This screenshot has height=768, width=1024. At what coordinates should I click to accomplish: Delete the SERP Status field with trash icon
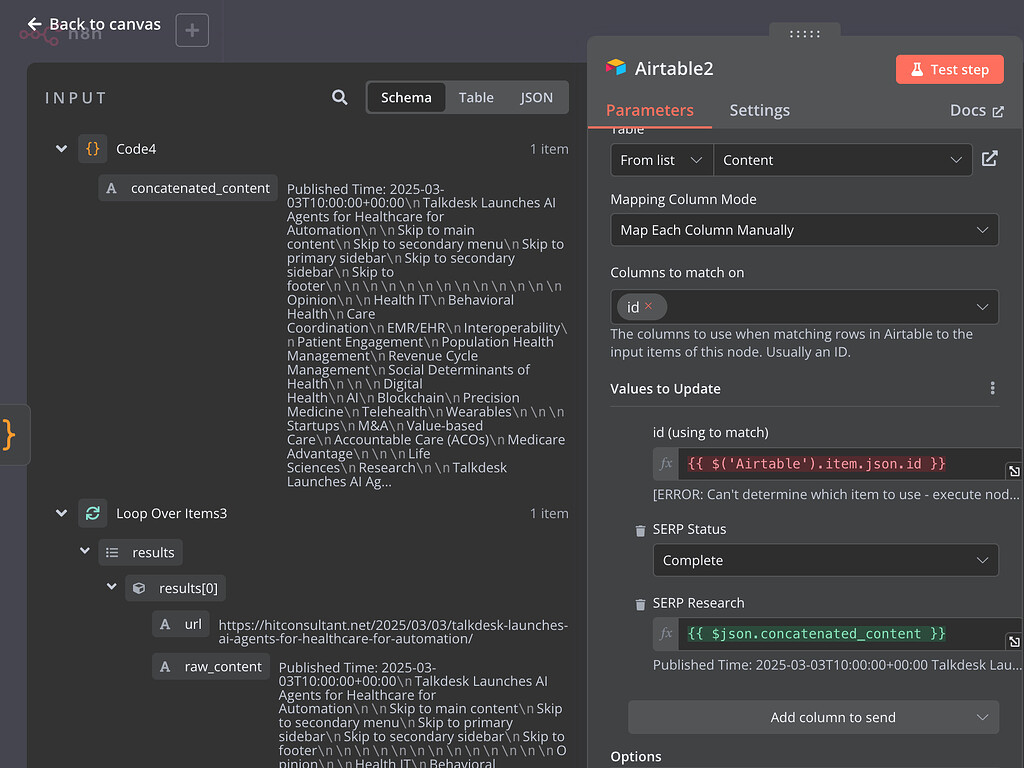640,530
